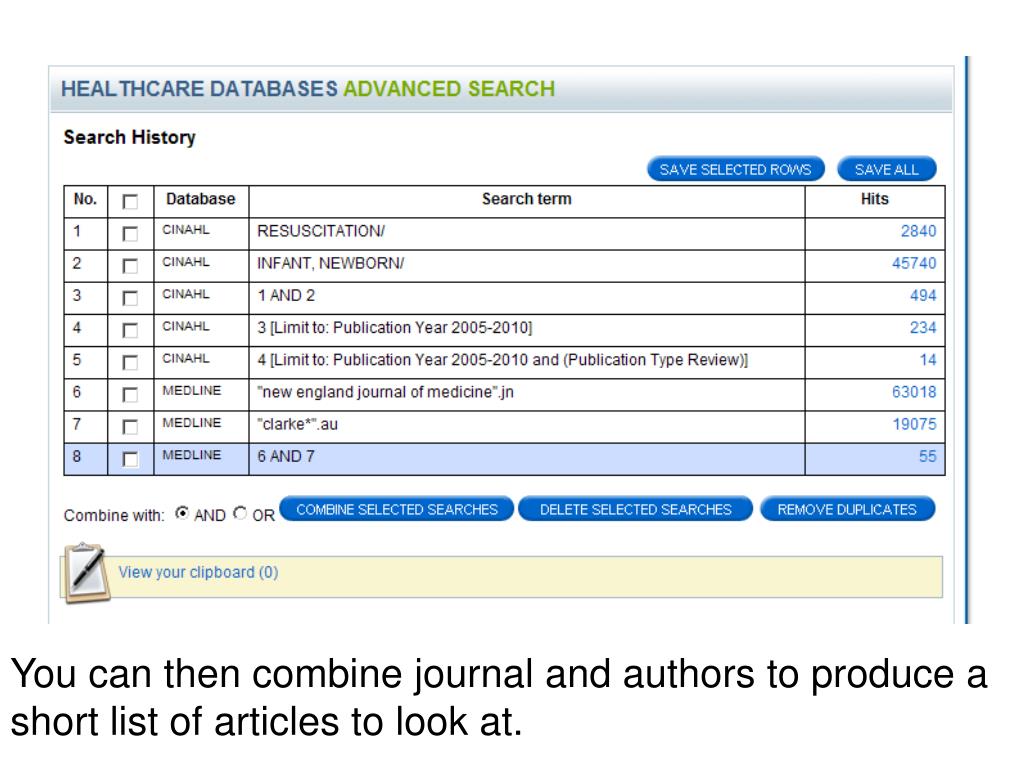Tick checkbox for row 8 '6 AND 7'
The height and width of the screenshot is (768, 1024).
pos(130,459)
